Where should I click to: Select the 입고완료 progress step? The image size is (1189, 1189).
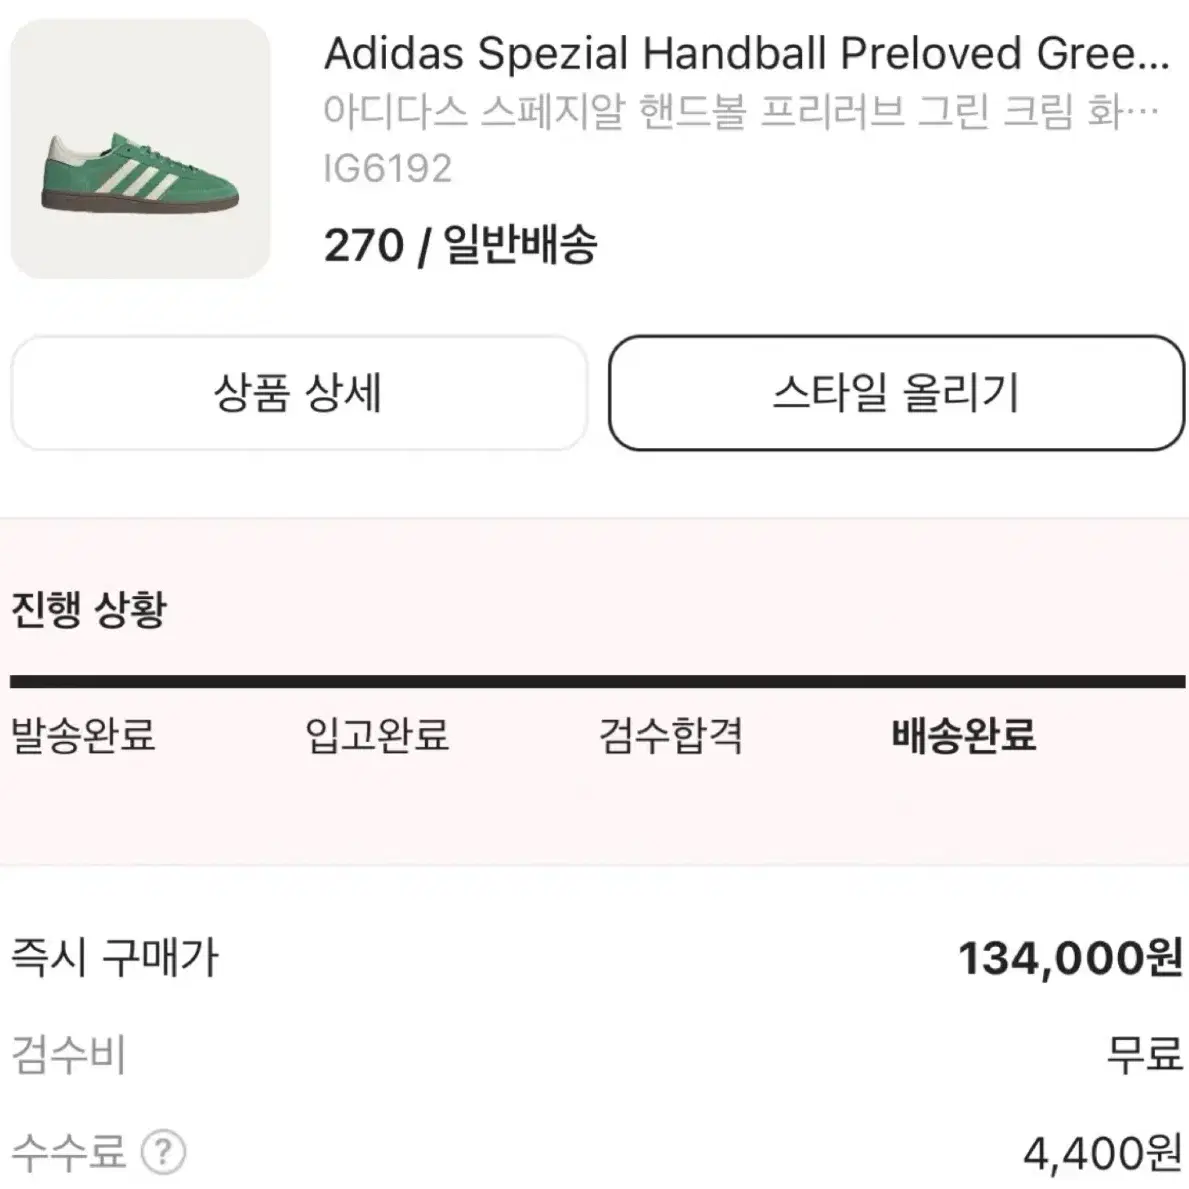click(377, 735)
